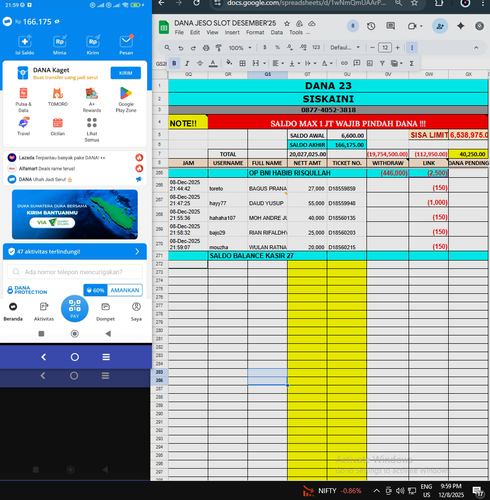Click the font size 12 field
The height and width of the screenshot is (500, 490).
point(385,47)
